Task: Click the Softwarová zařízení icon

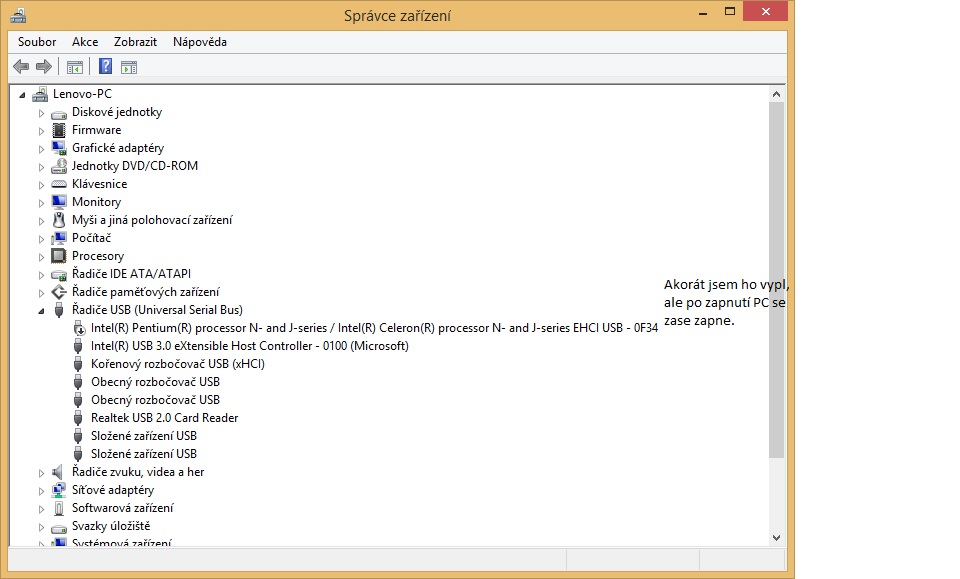Action: click(x=59, y=508)
